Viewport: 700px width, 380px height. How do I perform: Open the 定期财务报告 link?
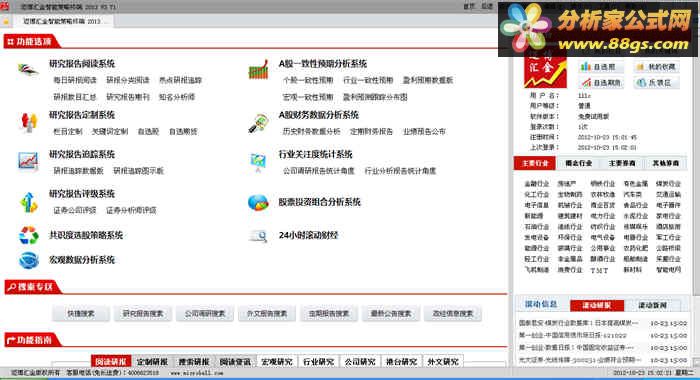point(371,131)
